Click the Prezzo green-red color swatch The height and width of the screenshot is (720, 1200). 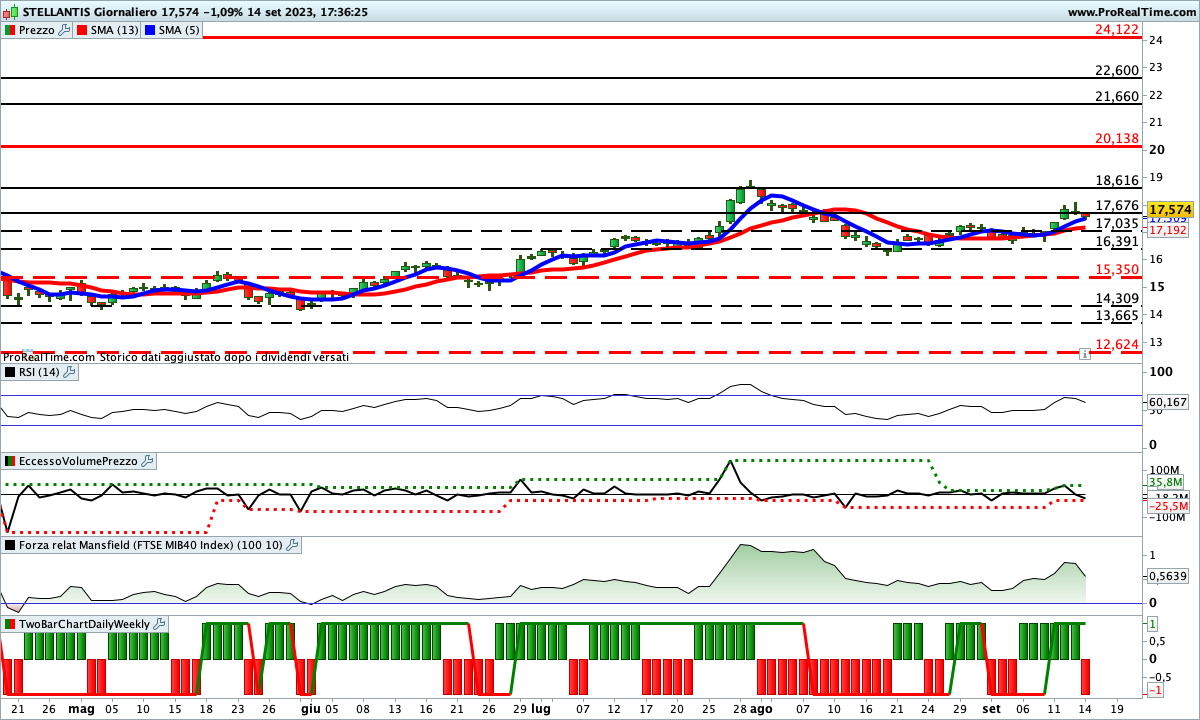point(10,30)
